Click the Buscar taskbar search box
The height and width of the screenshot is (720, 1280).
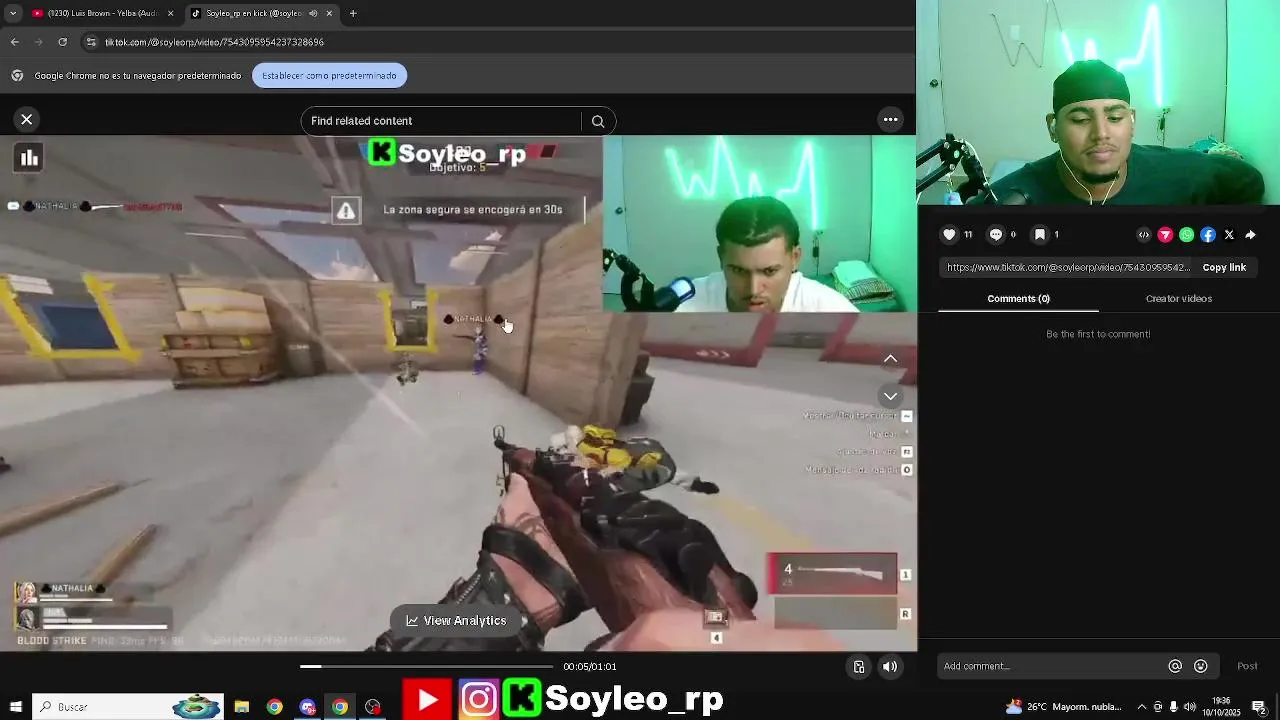click(x=127, y=706)
